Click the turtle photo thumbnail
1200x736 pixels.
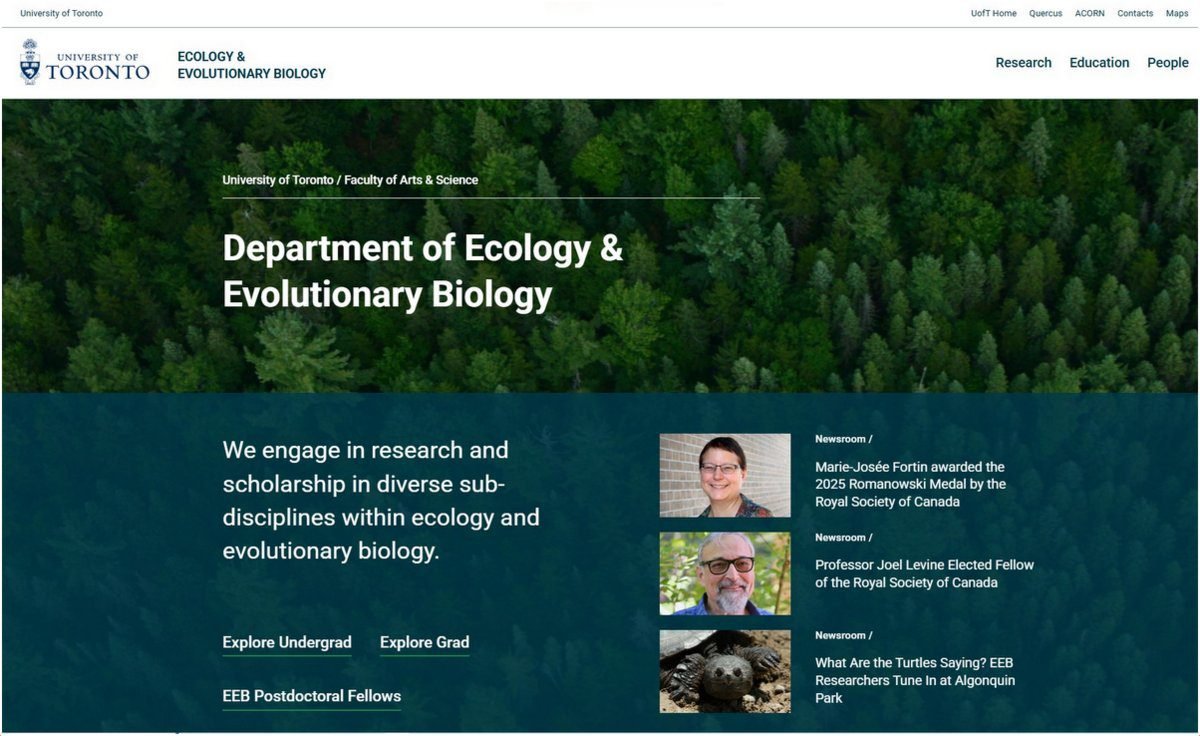(x=725, y=671)
